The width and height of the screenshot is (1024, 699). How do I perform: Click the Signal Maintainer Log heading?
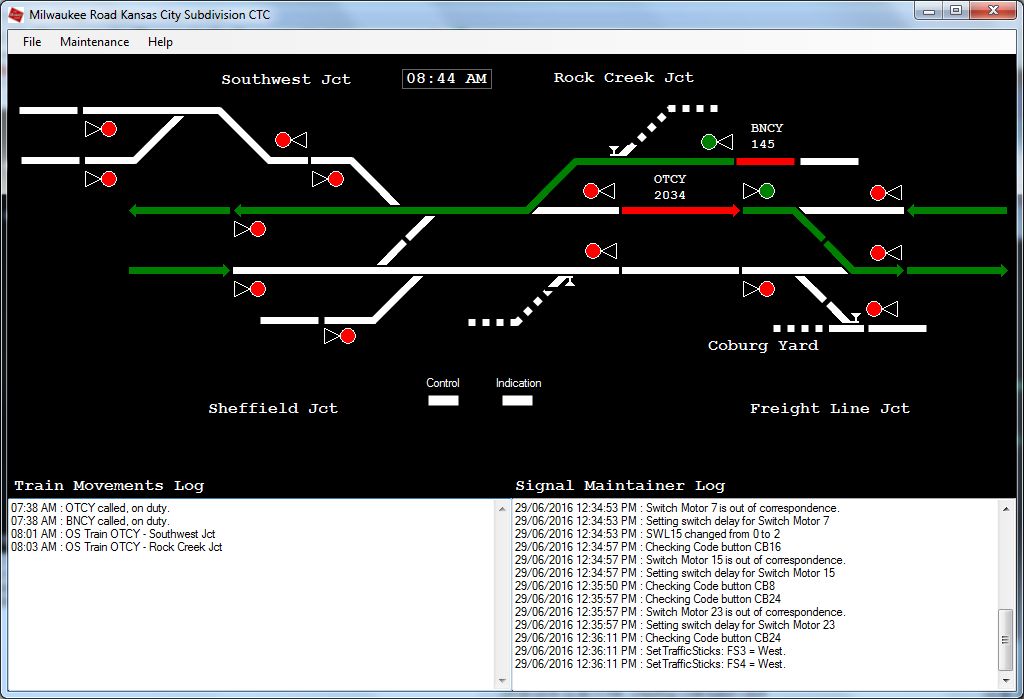[x=620, y=485]
